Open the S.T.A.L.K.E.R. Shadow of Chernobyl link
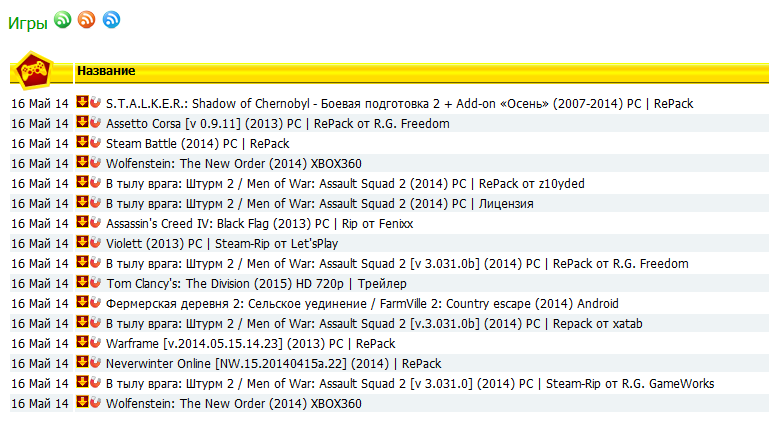This screenshot has width=769, height=423. coord(399,104)
